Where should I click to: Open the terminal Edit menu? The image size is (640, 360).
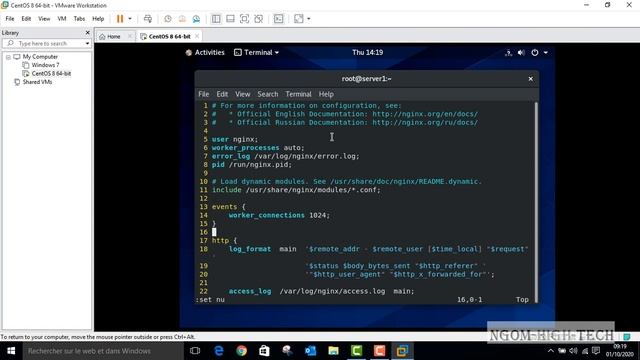point(222,94)
